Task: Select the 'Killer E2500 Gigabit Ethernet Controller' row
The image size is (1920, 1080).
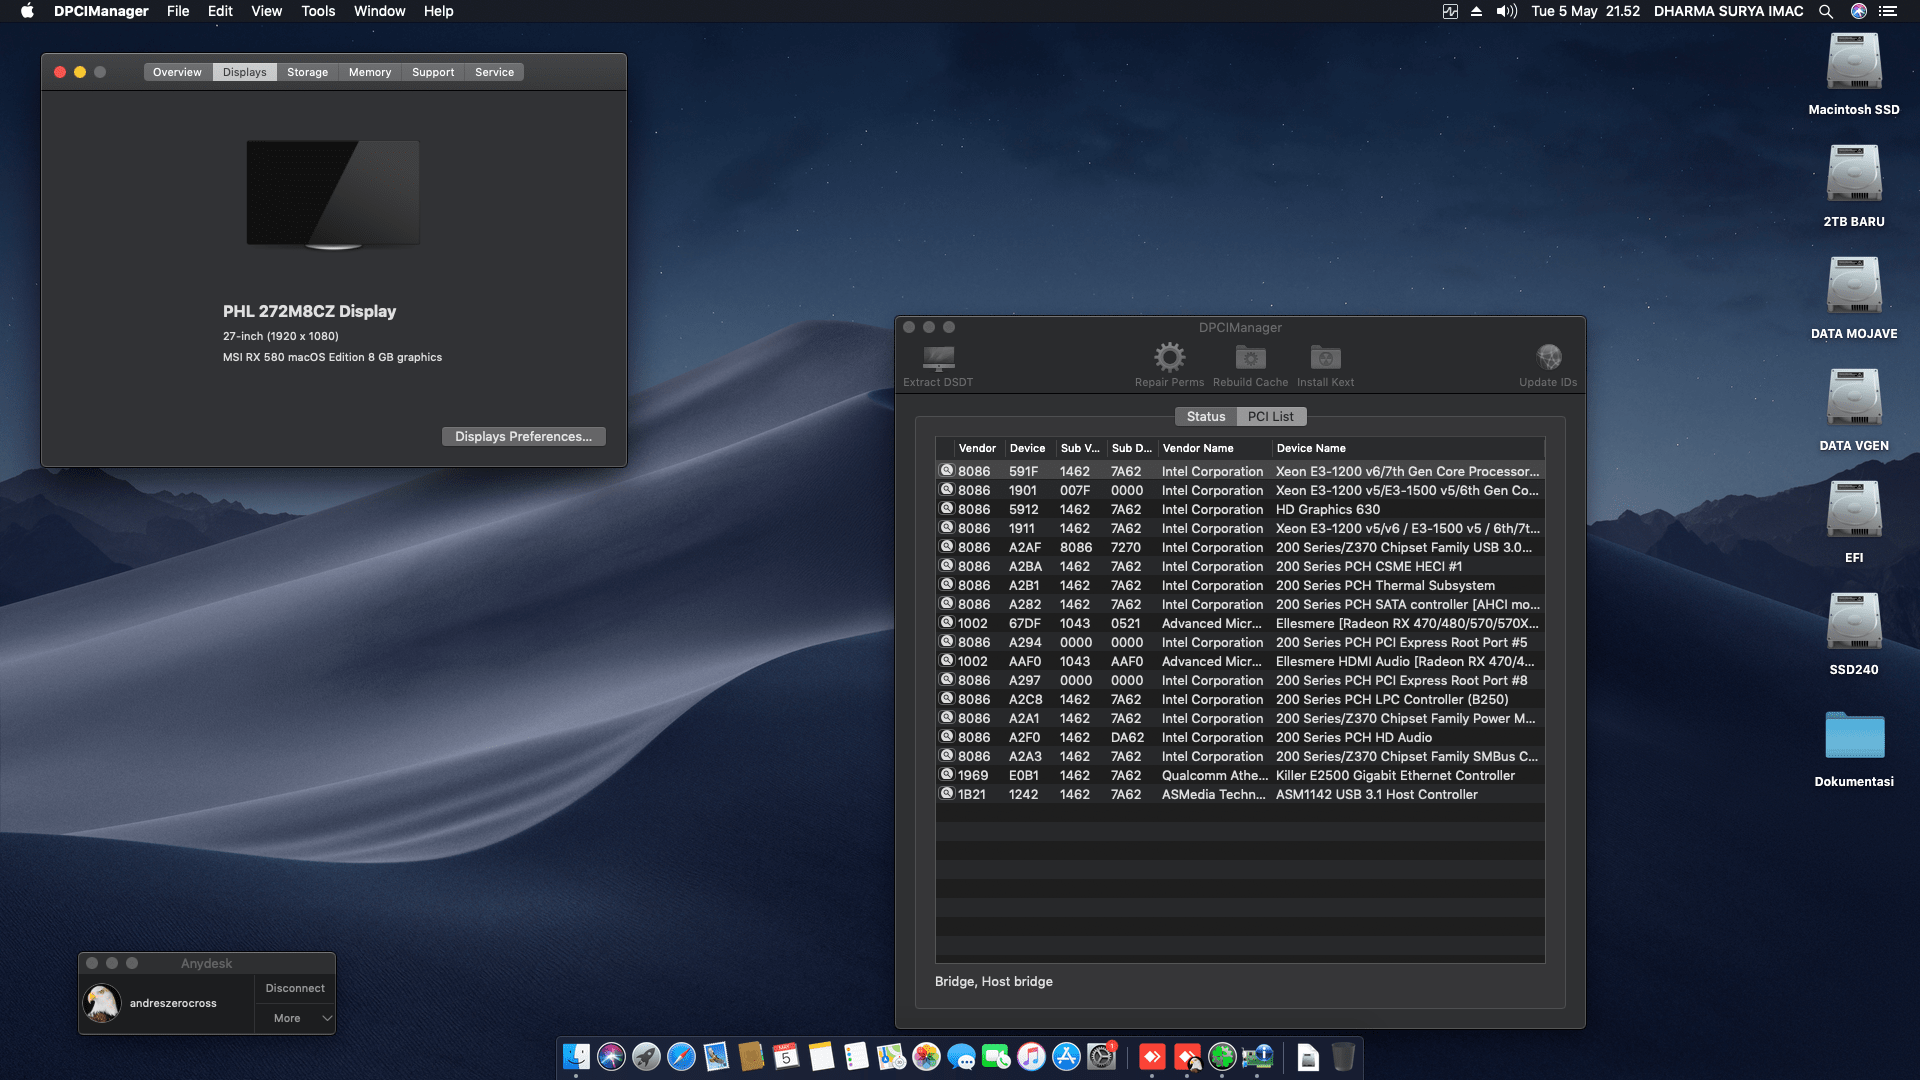Action: pyautogui.click(x=1240, y=775)
